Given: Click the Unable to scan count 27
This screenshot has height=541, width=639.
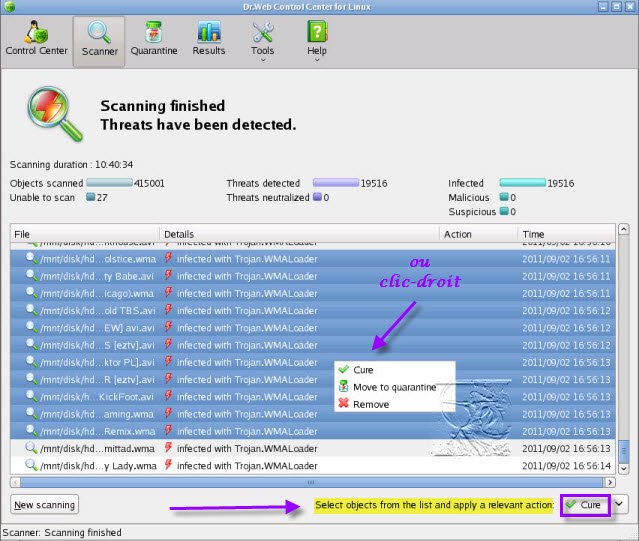Looking at the screenshot, I should pyautogui.click(x=102, y=197).
